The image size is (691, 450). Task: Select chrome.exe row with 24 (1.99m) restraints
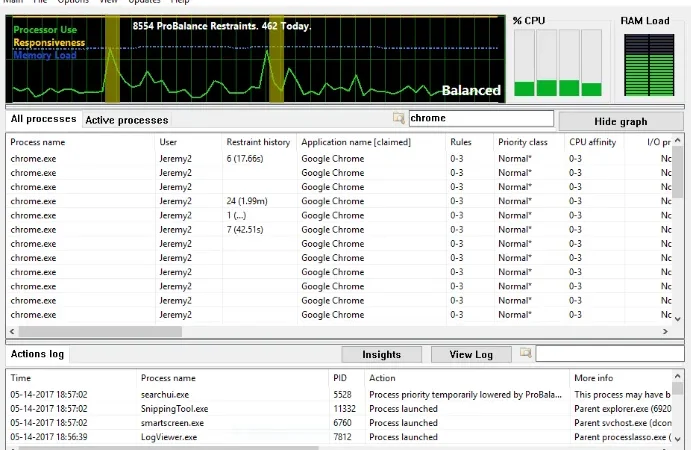[338, 201]
